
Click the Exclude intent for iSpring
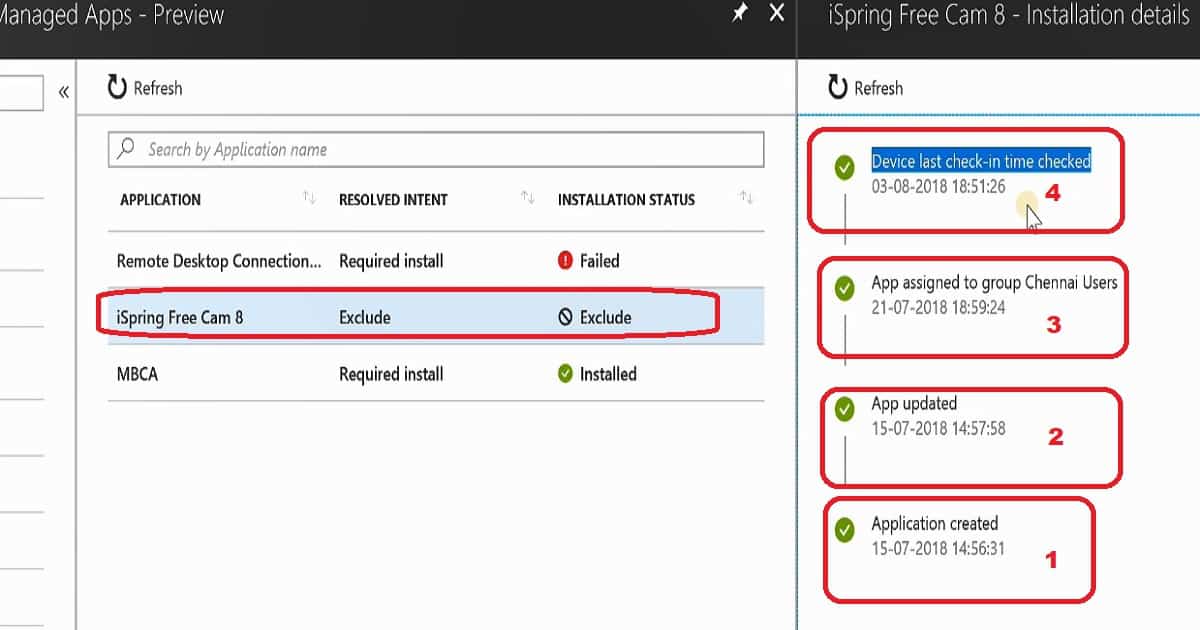point(365,318)
